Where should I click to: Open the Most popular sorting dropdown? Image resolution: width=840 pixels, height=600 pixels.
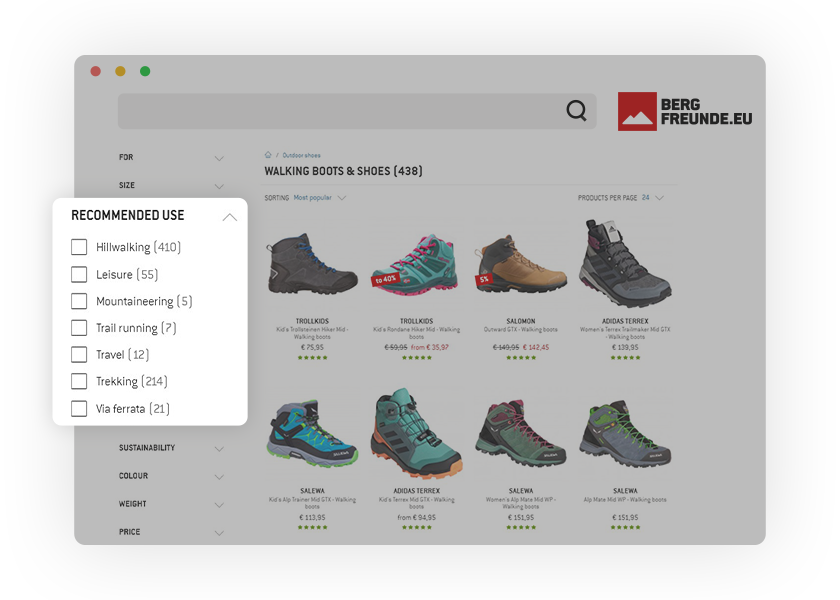pos(320,198)
